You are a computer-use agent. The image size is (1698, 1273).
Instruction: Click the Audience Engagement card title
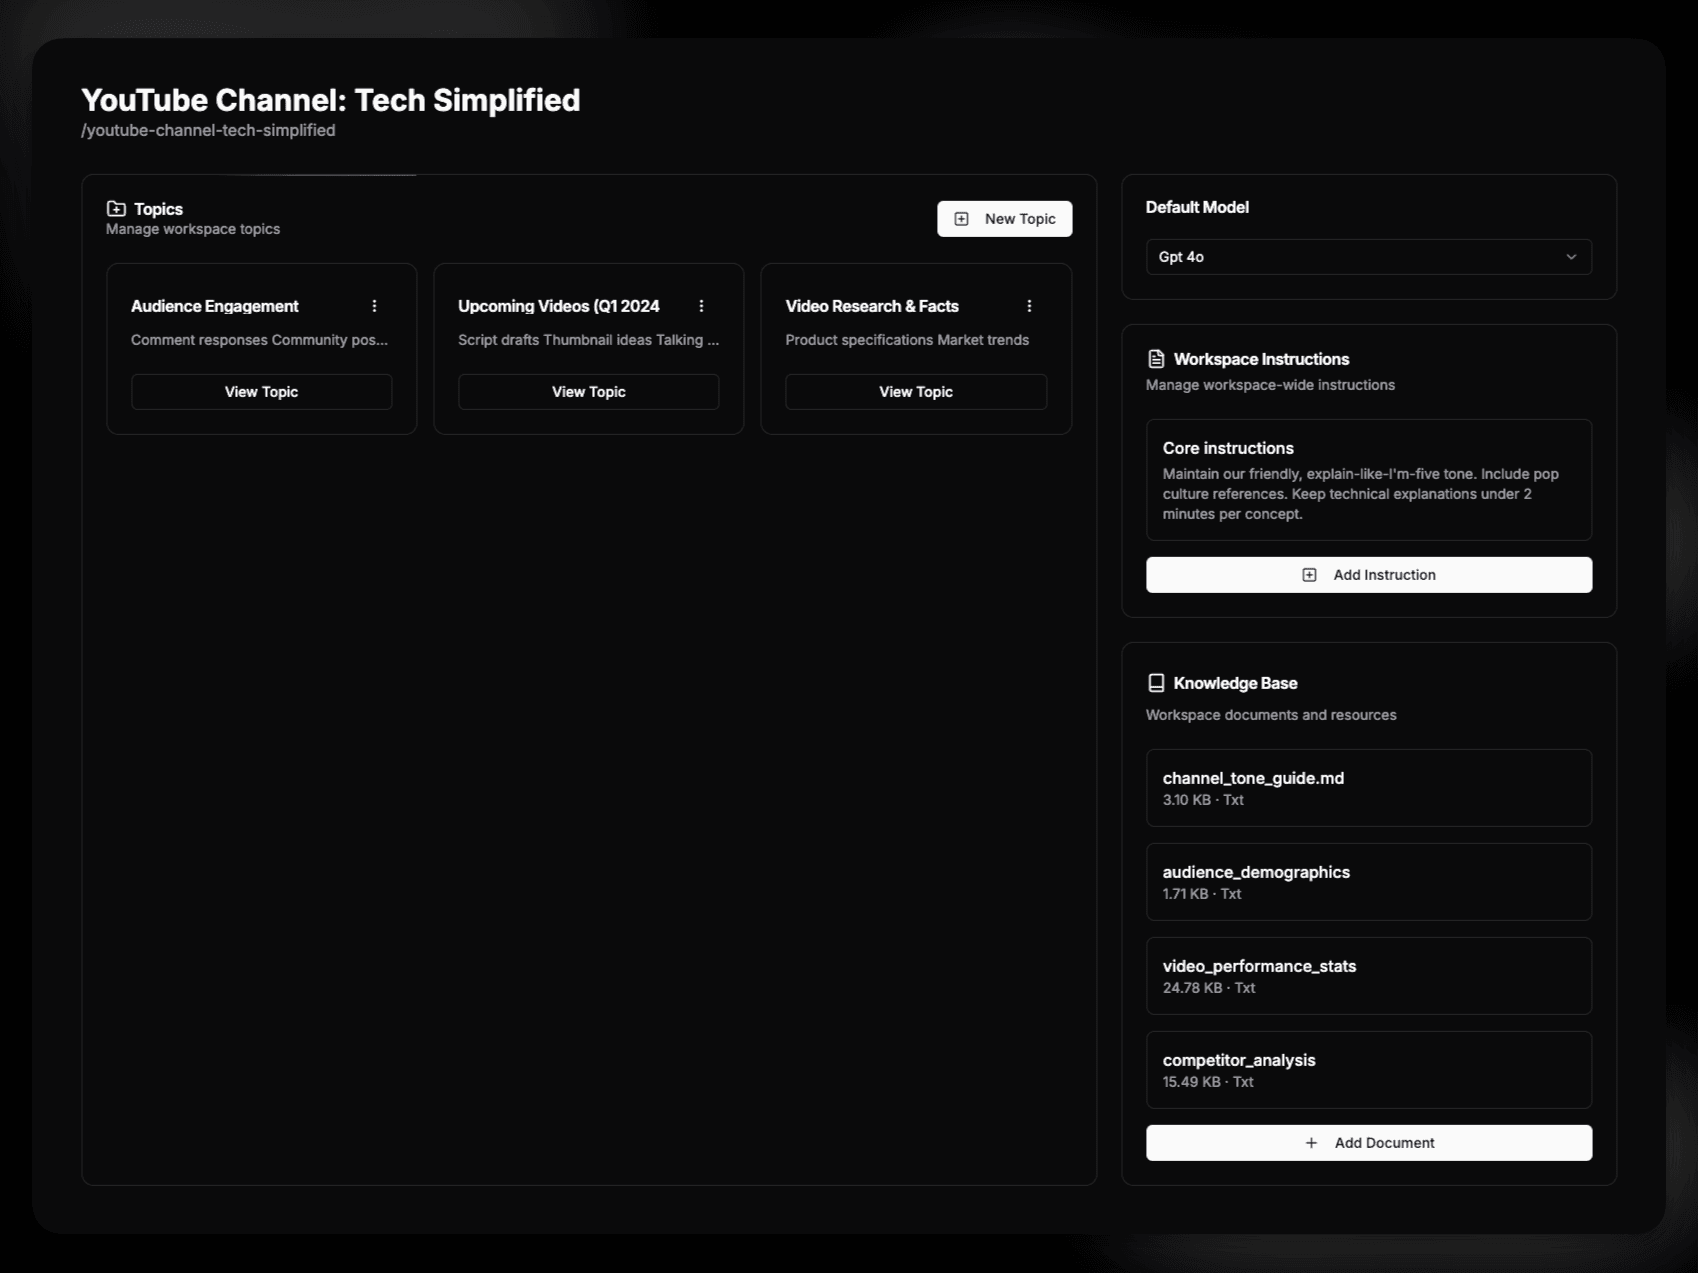point(215,306)
